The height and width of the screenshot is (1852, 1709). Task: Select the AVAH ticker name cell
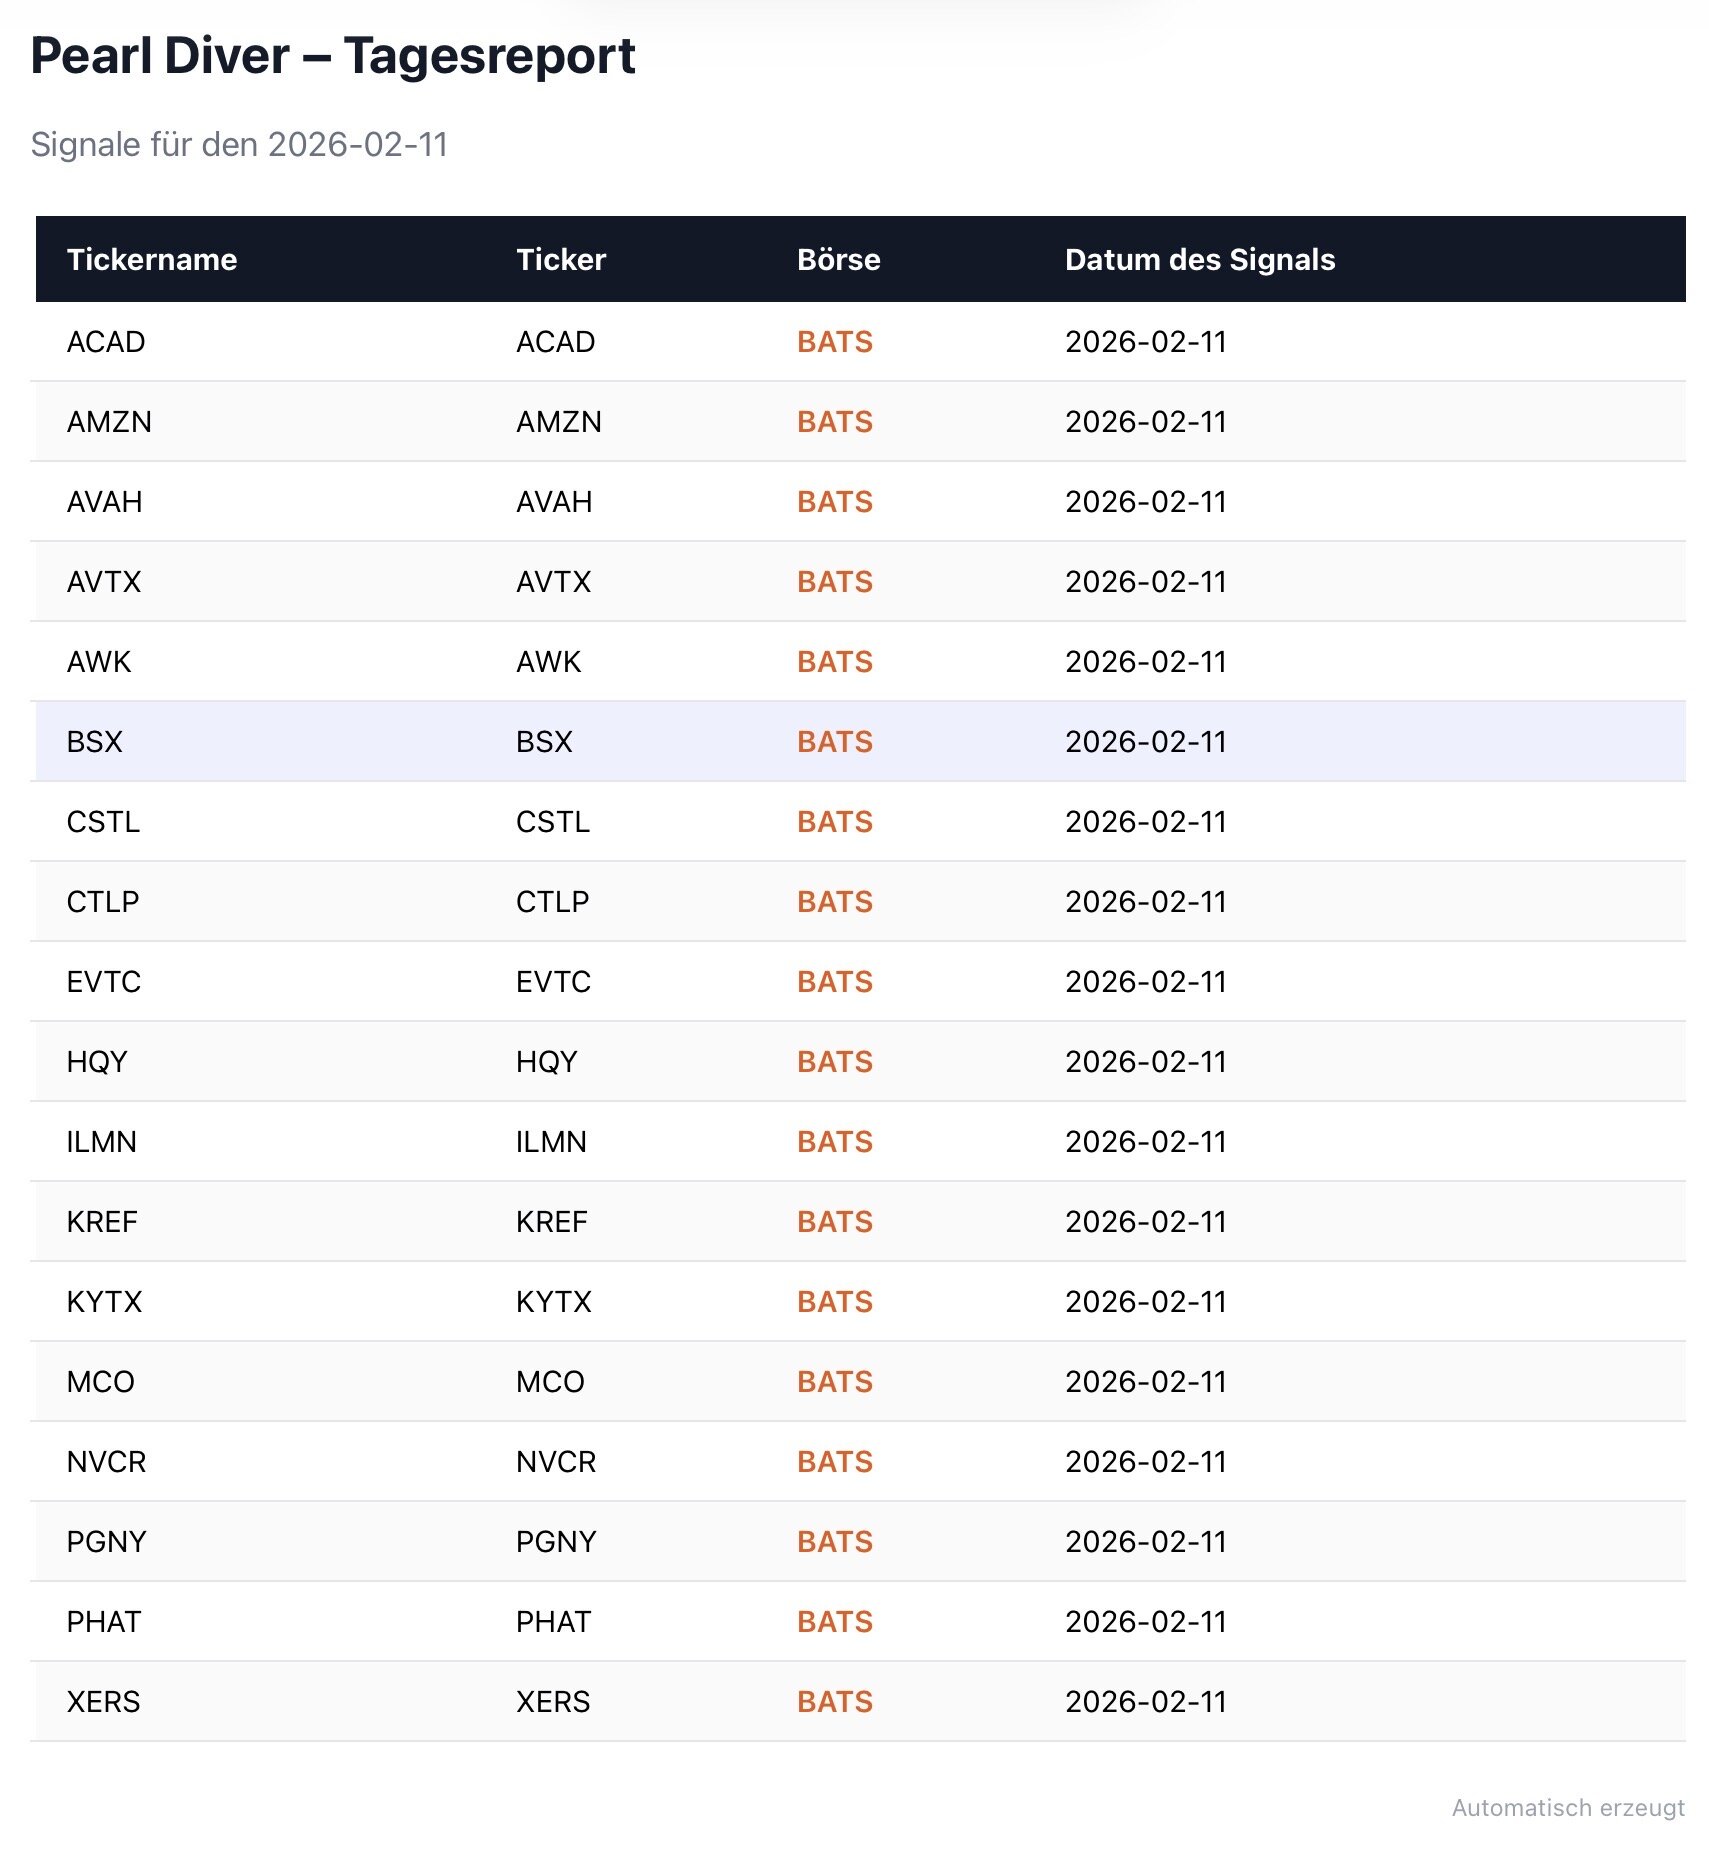[104, 502]
